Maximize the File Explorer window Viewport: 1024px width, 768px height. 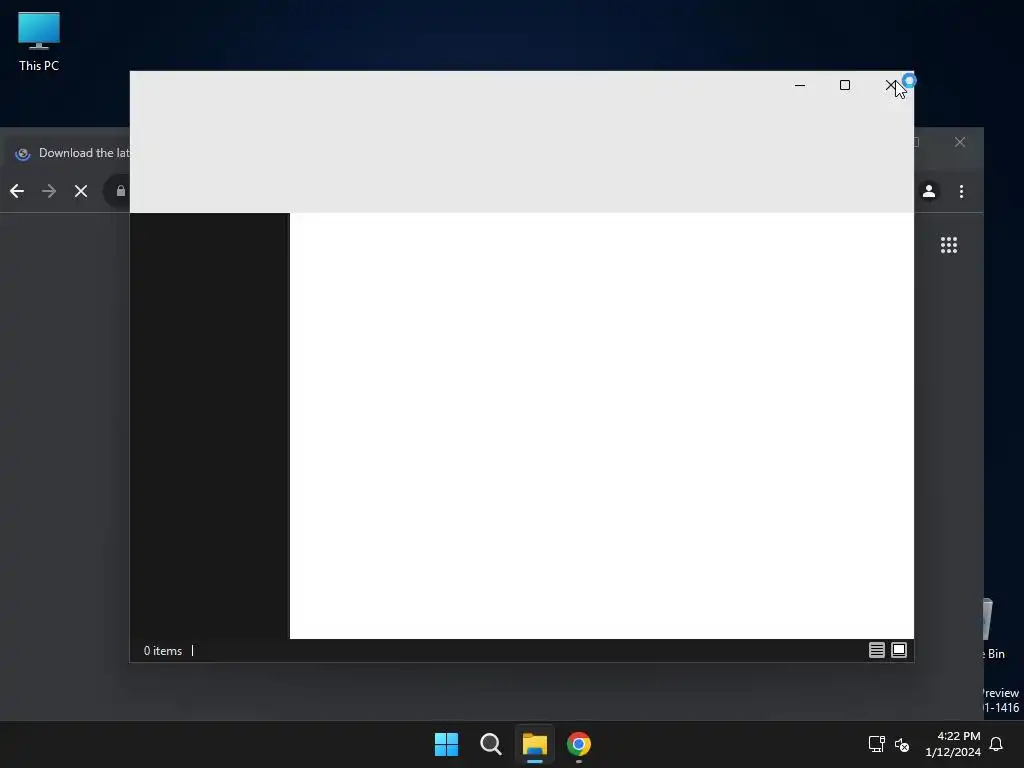(845, 85)
